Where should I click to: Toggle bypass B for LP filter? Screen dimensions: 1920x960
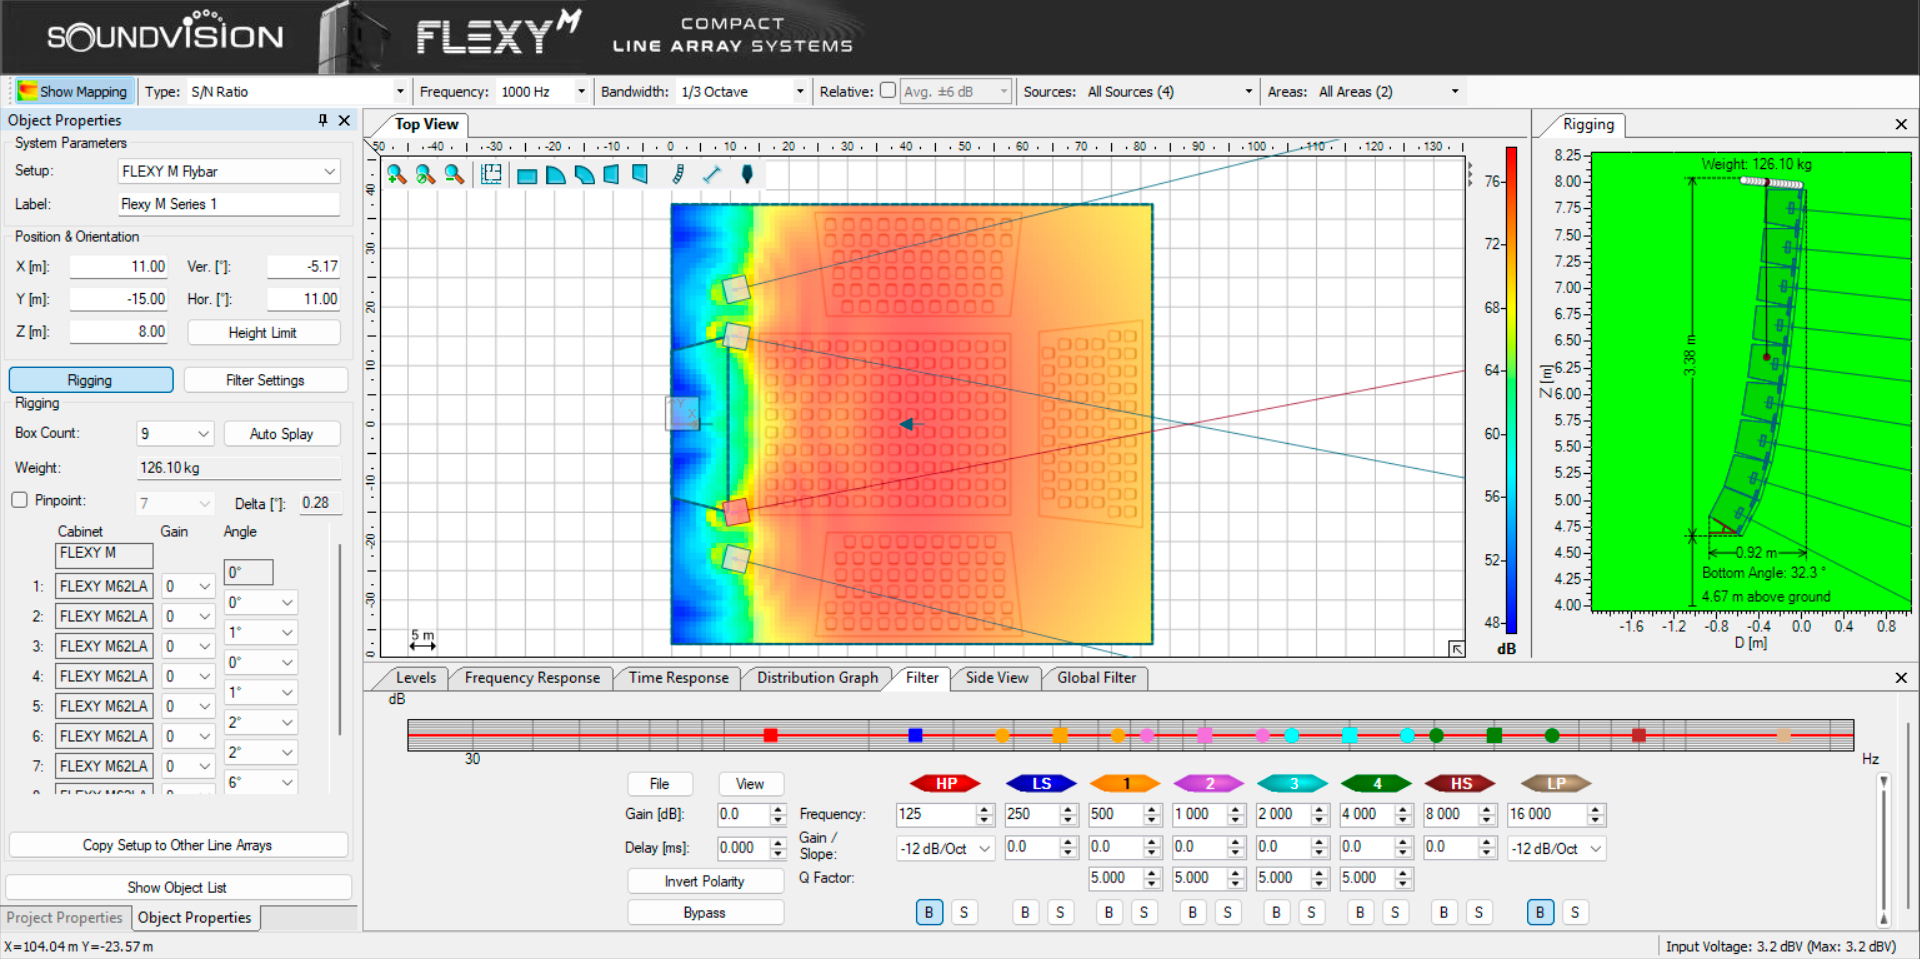(x=1540, y=912)
